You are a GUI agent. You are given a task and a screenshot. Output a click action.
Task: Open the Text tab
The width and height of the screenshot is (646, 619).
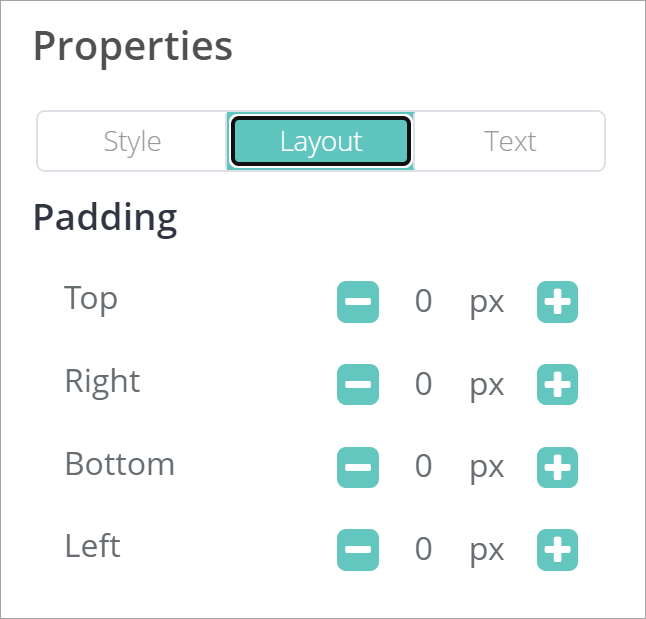tap(510, 141)
